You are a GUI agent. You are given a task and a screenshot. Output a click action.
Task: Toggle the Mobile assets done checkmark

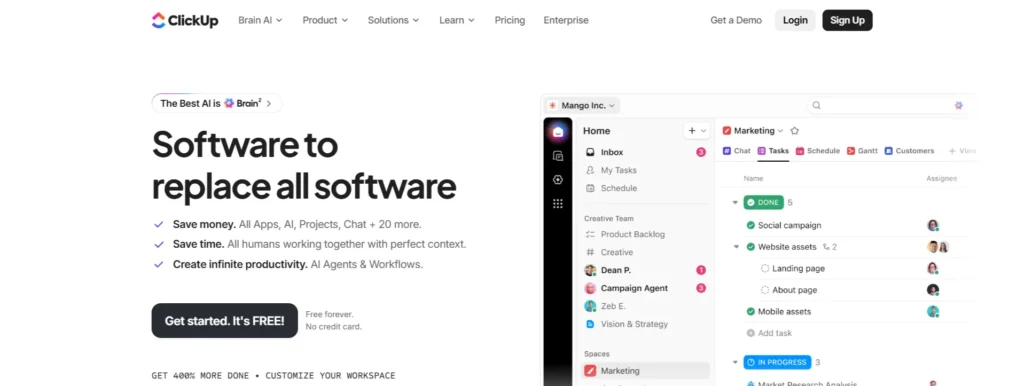click(x=750, y=312)
